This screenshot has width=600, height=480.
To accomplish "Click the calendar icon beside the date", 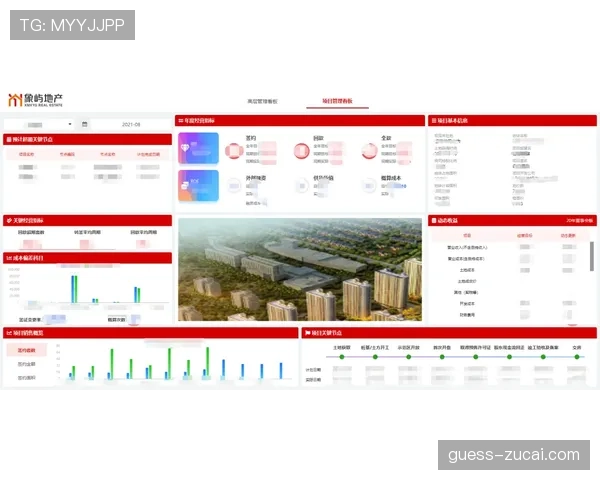I will pyautogui.click(x=85, y=124).
